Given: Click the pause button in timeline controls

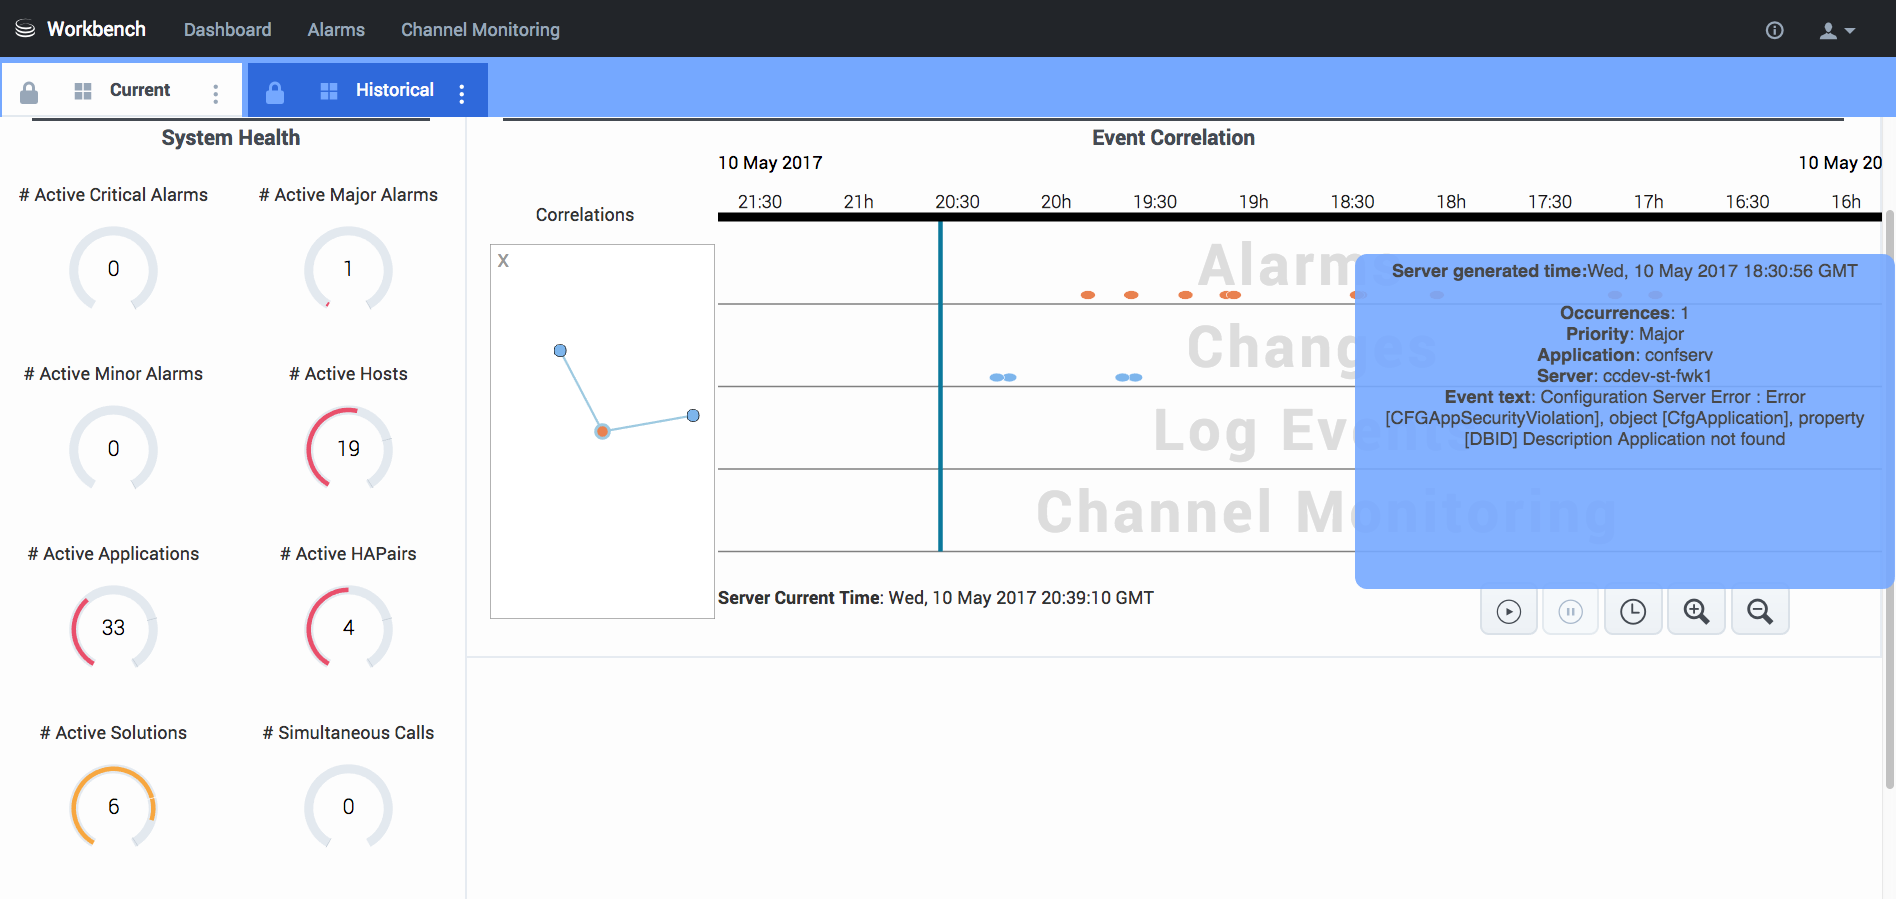Looking at the screenshot, I should click(x=1570, y=612).
